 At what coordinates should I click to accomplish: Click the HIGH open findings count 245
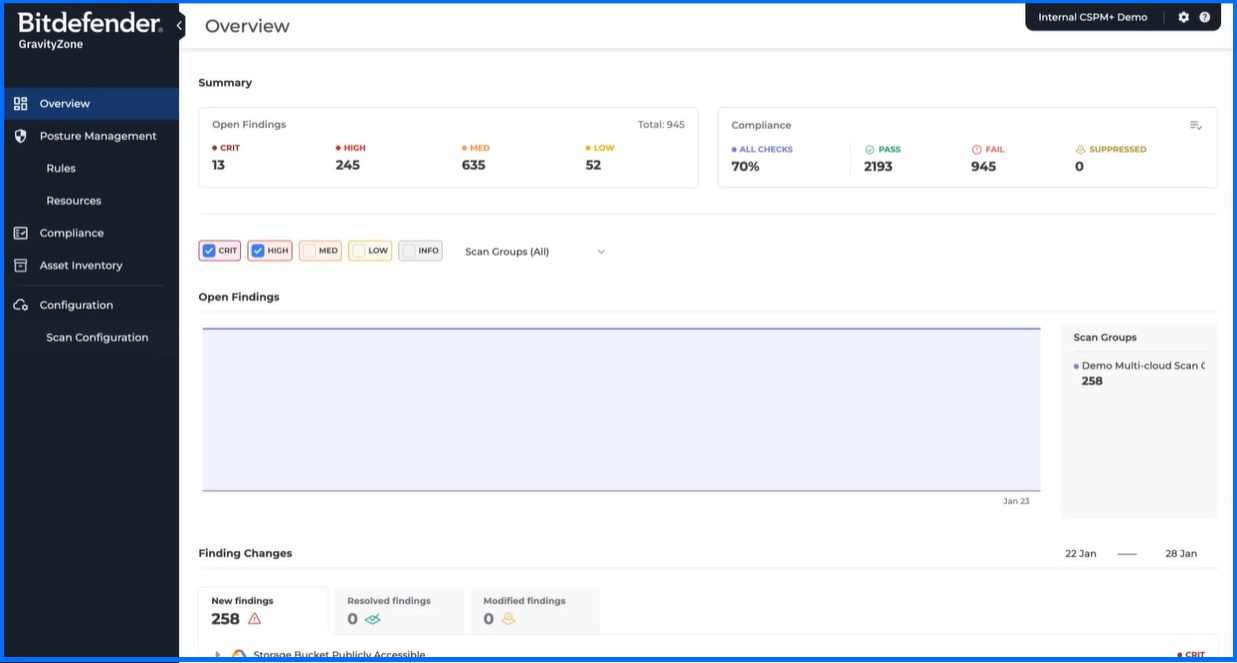(347, 165)
